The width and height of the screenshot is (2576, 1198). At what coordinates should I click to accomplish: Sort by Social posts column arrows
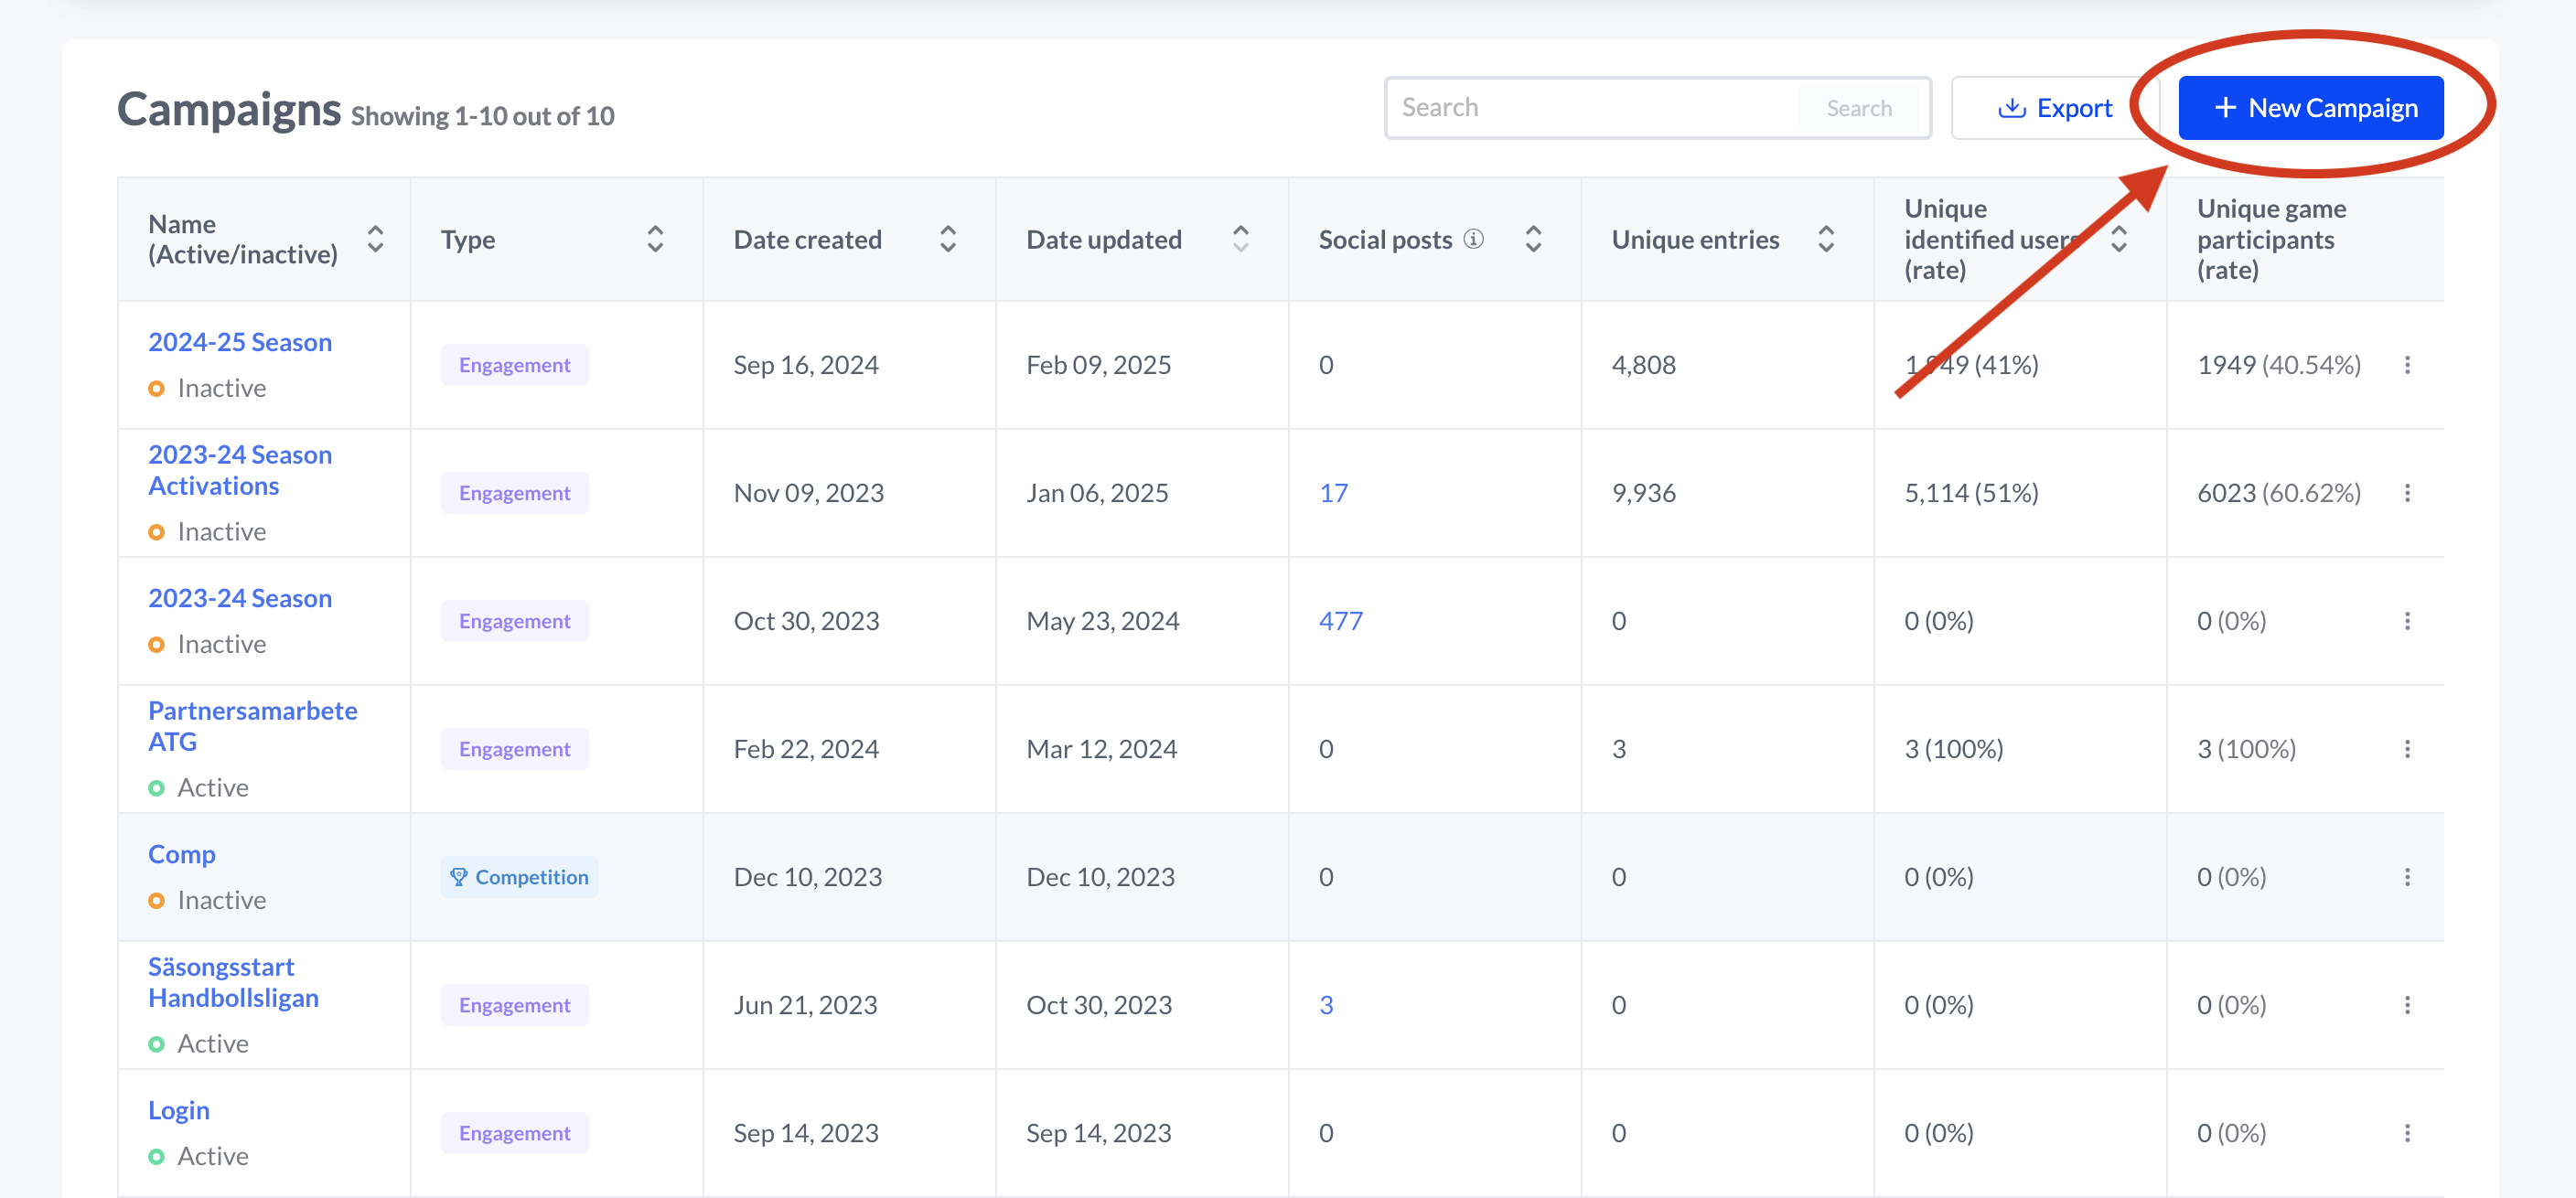pyautogui.click(x=1532, y=239)
